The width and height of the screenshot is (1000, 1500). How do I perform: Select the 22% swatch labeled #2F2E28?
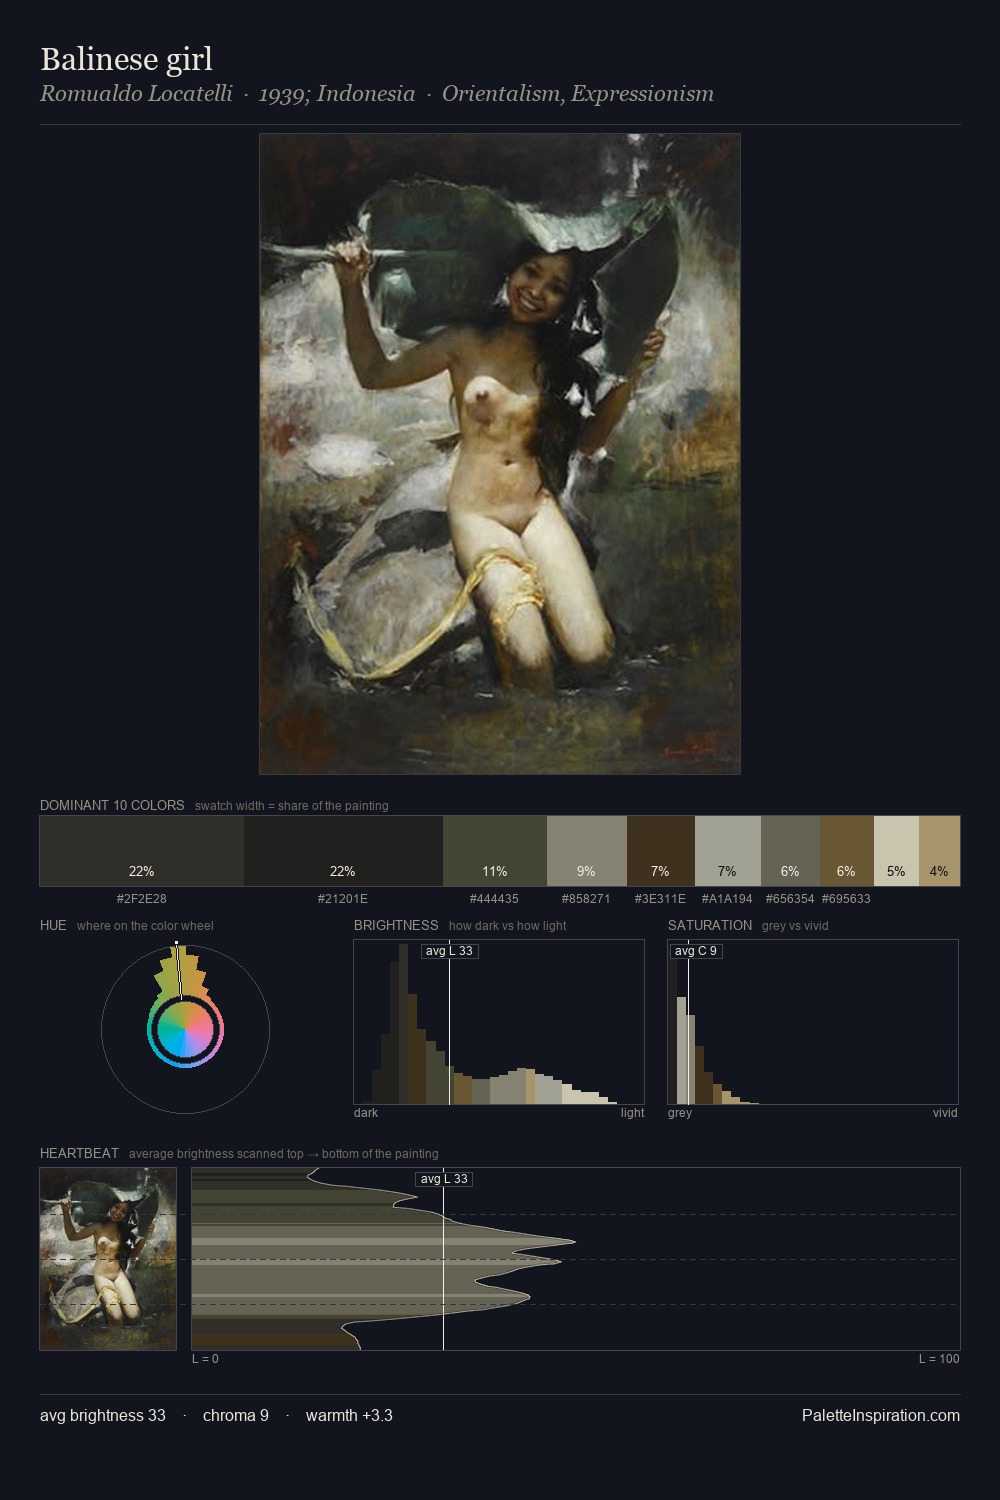(x=142, y=851)
